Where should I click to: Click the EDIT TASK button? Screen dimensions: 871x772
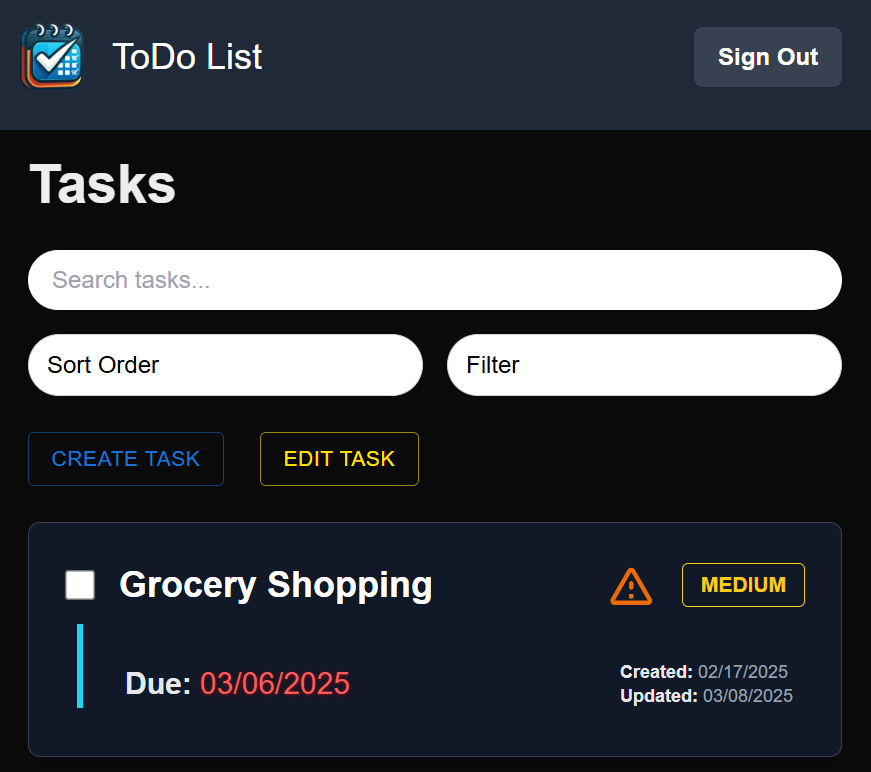pos(339,459)
